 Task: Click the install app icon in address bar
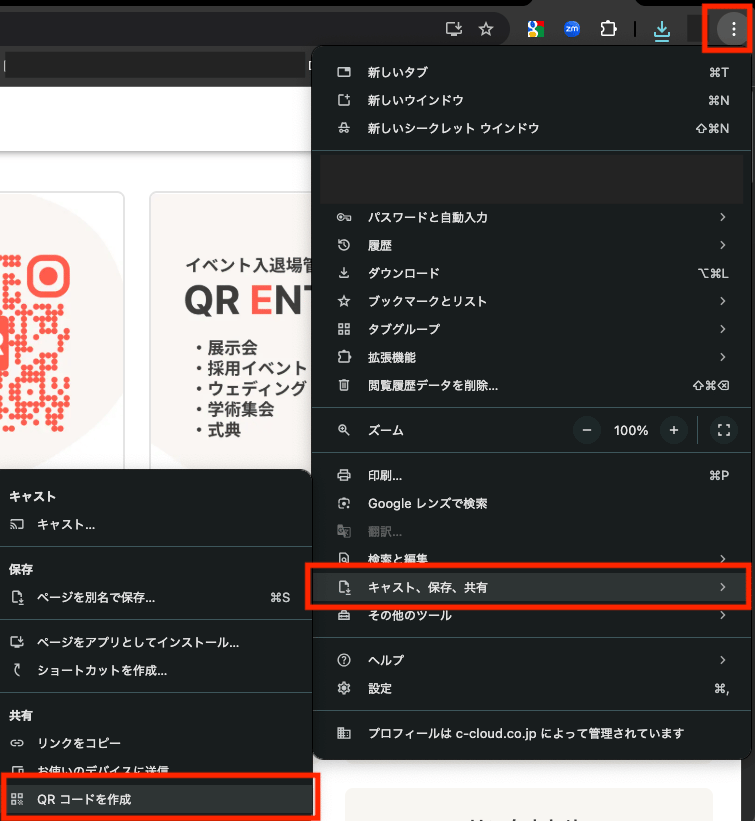[x=453, y=29]
